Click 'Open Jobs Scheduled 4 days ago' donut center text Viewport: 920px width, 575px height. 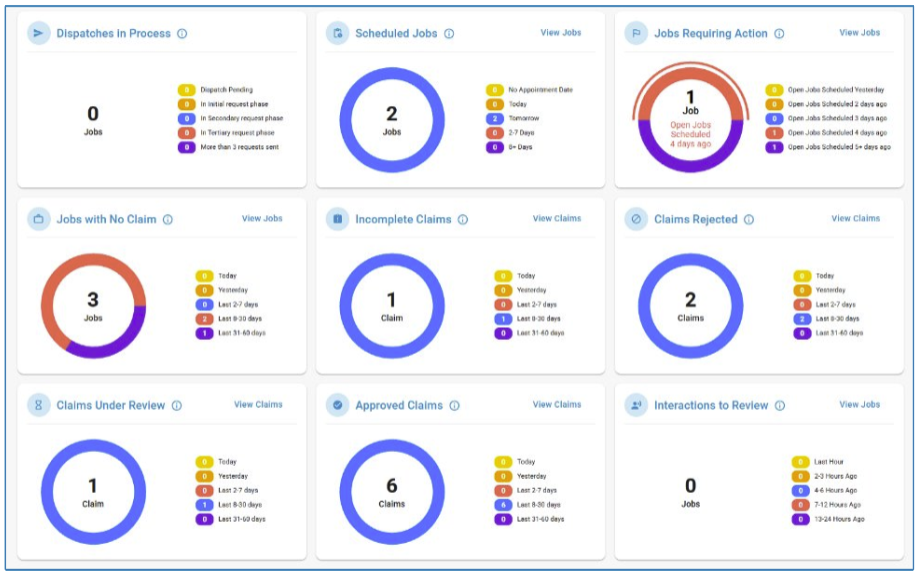tap(691, 134)
